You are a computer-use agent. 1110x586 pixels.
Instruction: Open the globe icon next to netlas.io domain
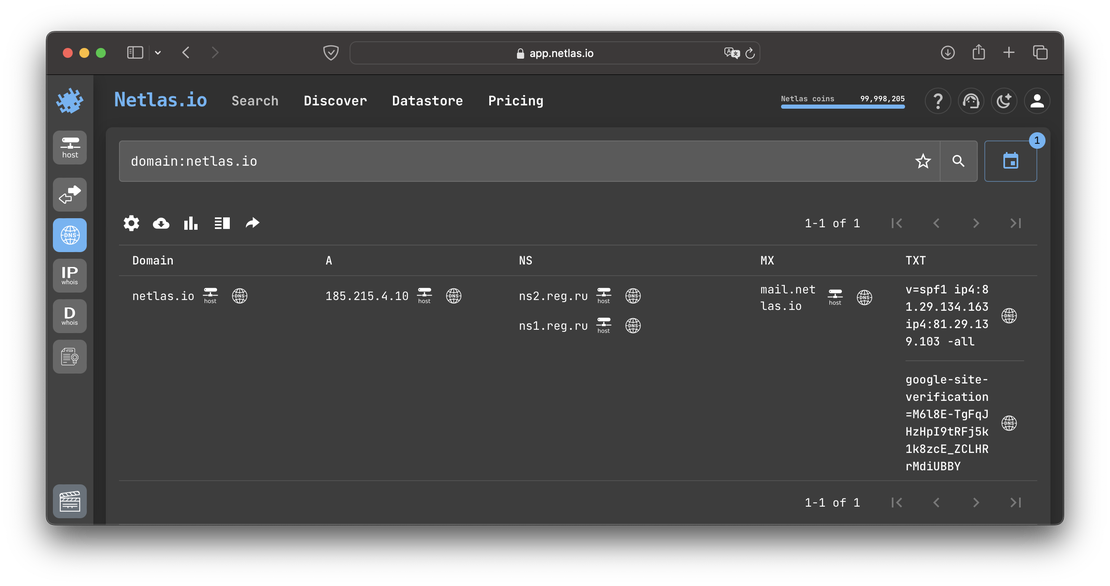pos(239,295)
